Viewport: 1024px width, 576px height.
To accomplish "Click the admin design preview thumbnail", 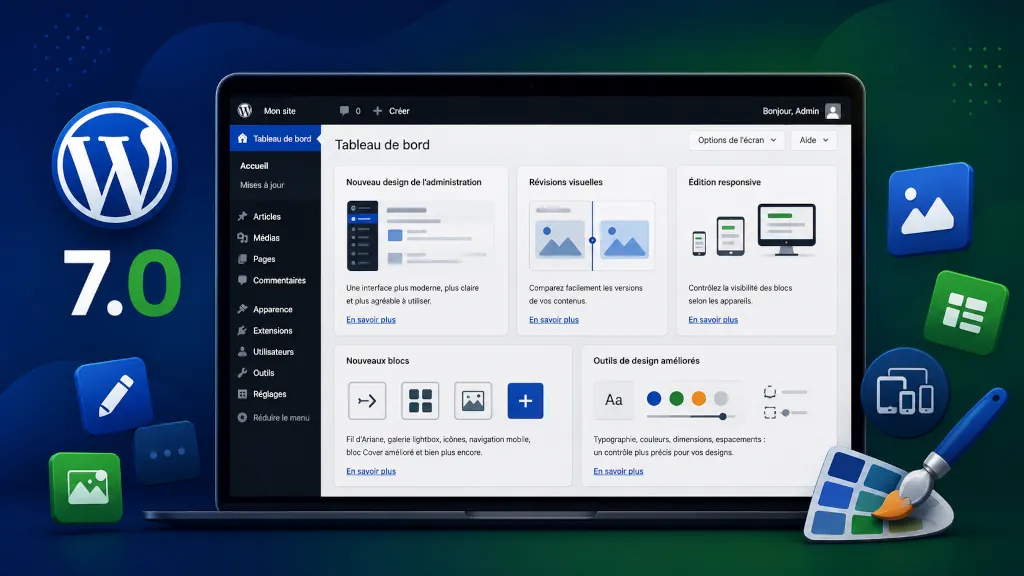I will (421, 236).
